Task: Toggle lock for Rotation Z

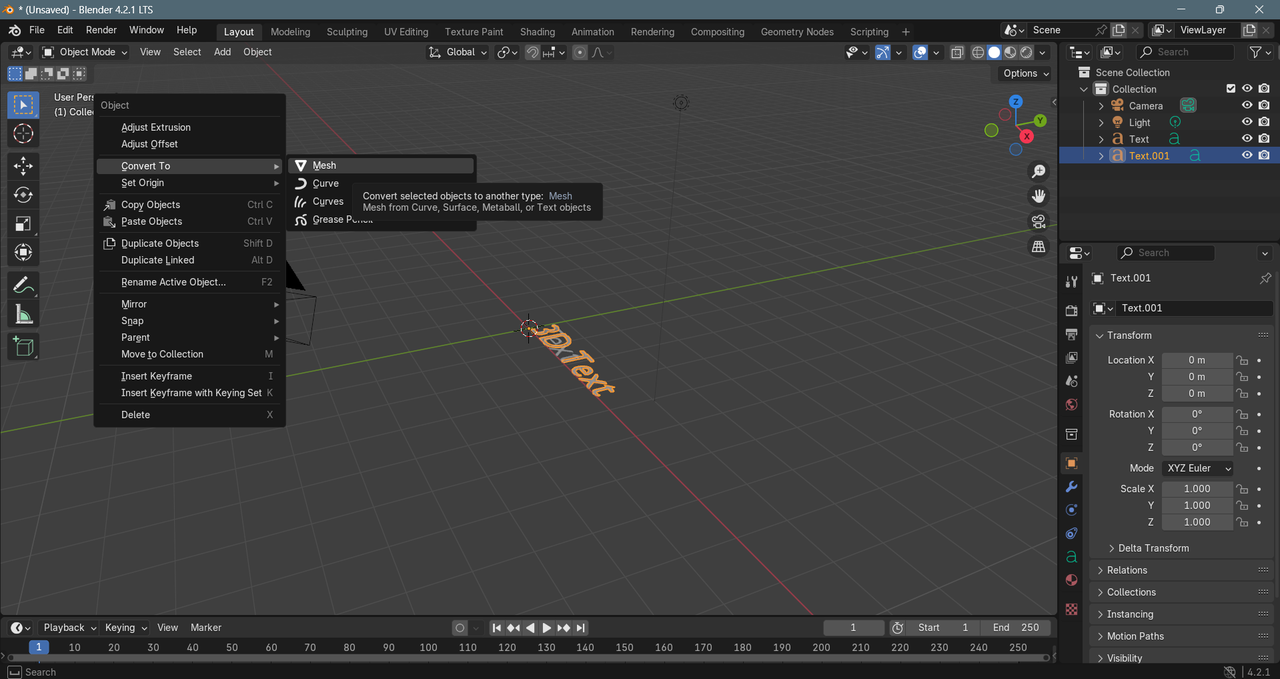Action: pos(1241,447)
